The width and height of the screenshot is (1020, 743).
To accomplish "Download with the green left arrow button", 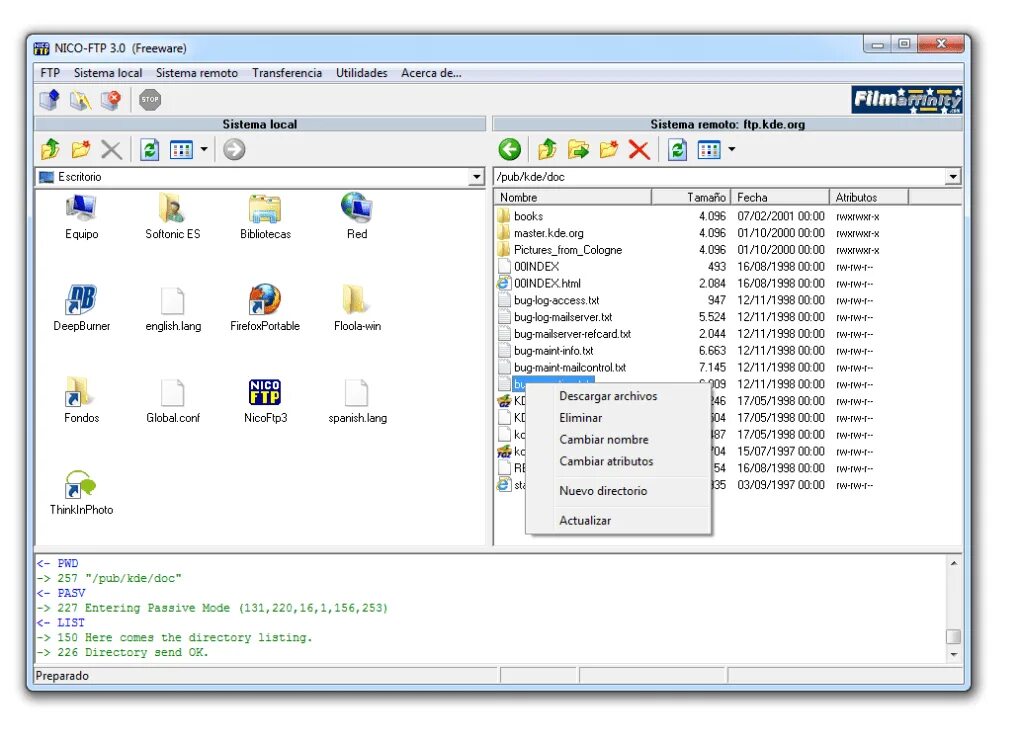I will [510, 150].
